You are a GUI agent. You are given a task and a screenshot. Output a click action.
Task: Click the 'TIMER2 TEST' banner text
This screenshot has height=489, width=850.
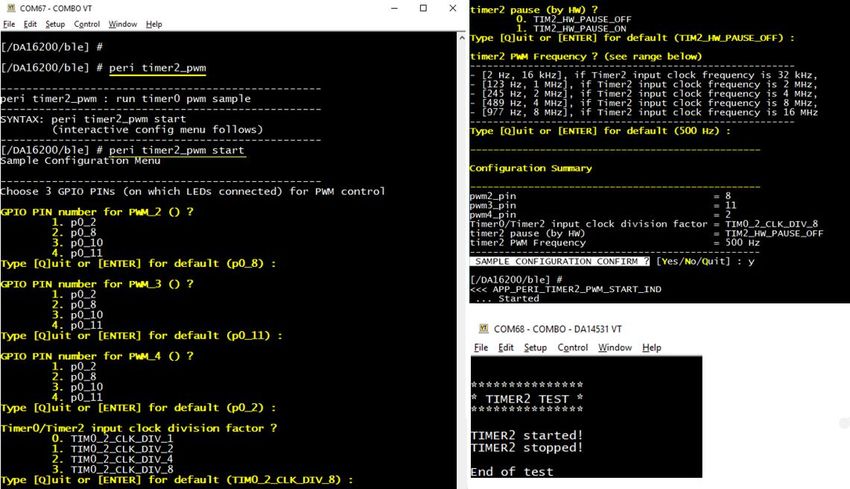pyautogui.click(x=527, y=399)
